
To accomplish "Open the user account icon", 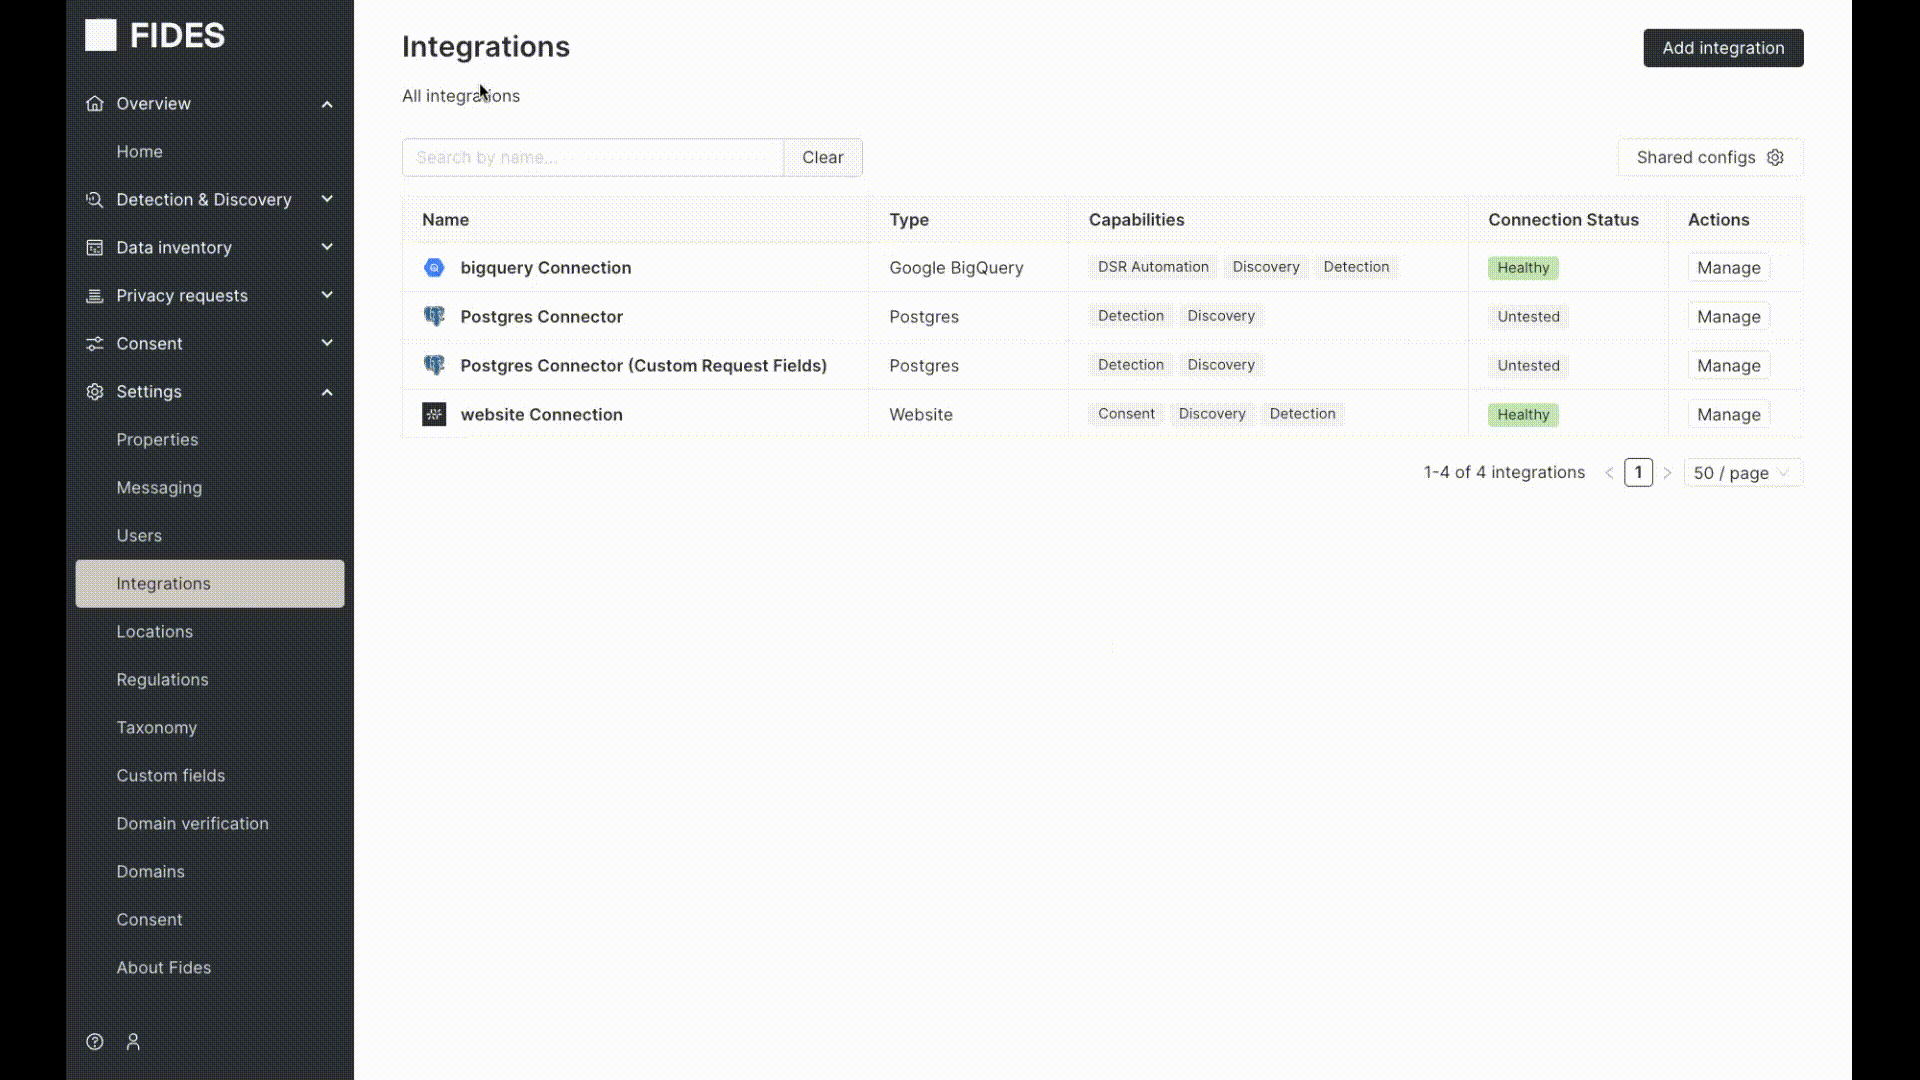I will [x=133, y=1042].
